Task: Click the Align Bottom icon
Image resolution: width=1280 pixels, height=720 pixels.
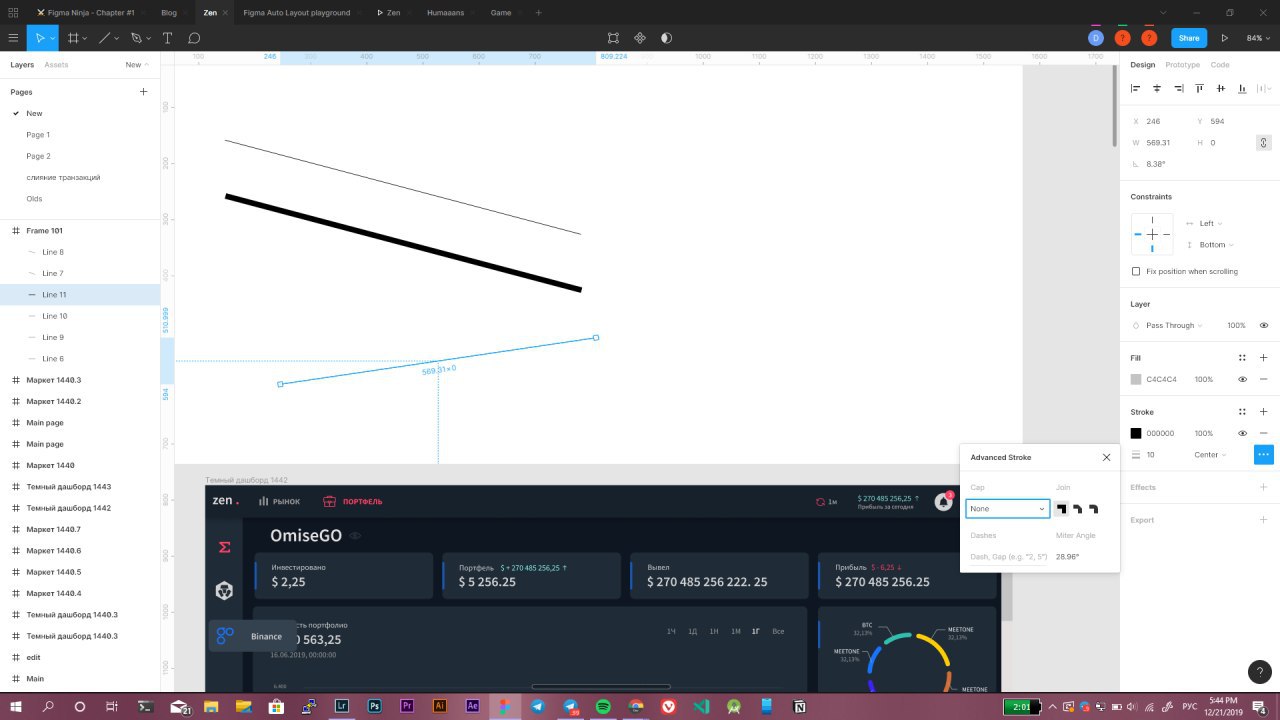Action: [1242, 89]
